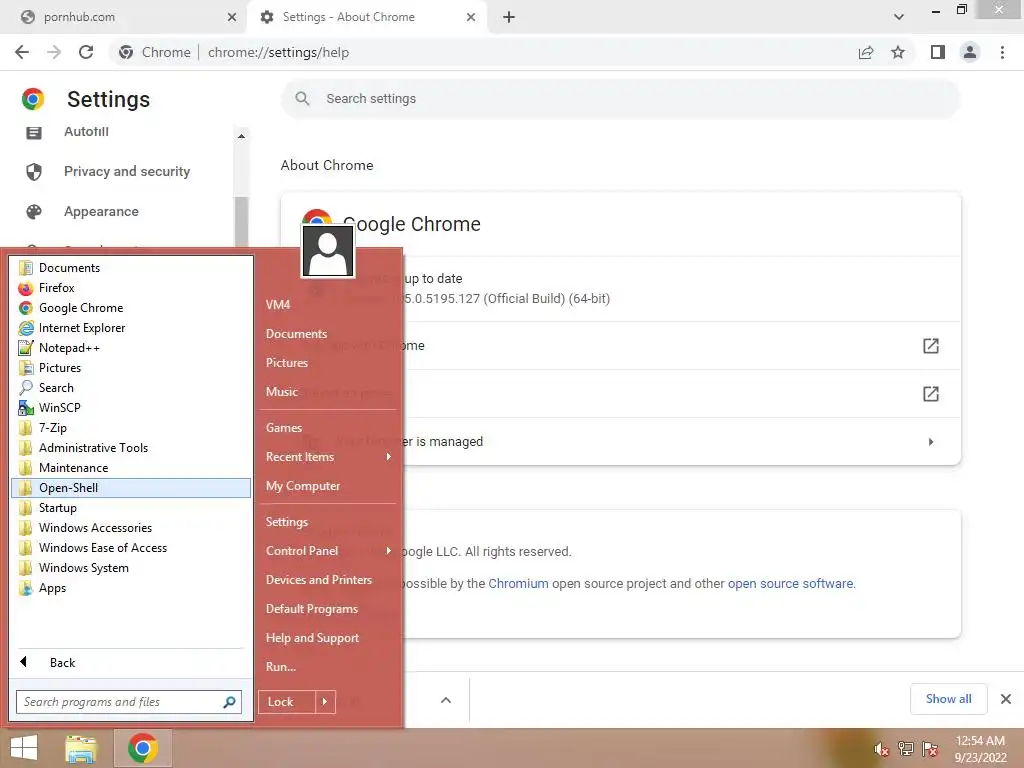Open Autofill in settings sidebar
Screen dimensions: 1024x768
click(86, 131)
